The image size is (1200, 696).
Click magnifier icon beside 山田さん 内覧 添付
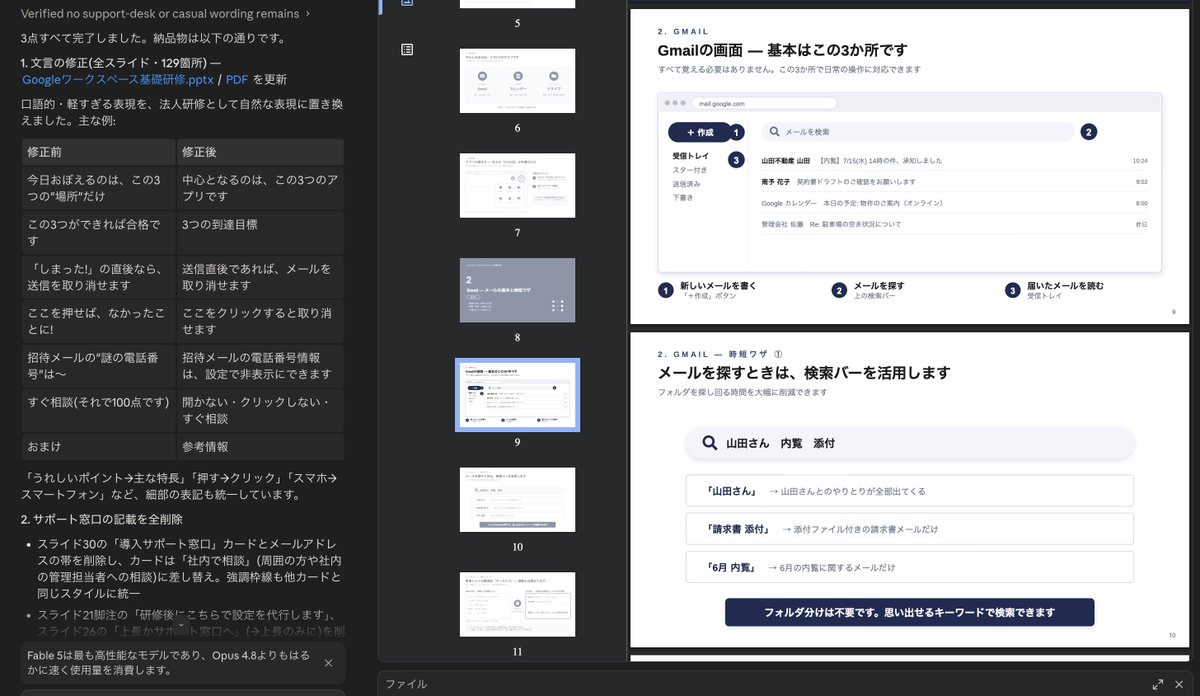[x=710, y=443]
